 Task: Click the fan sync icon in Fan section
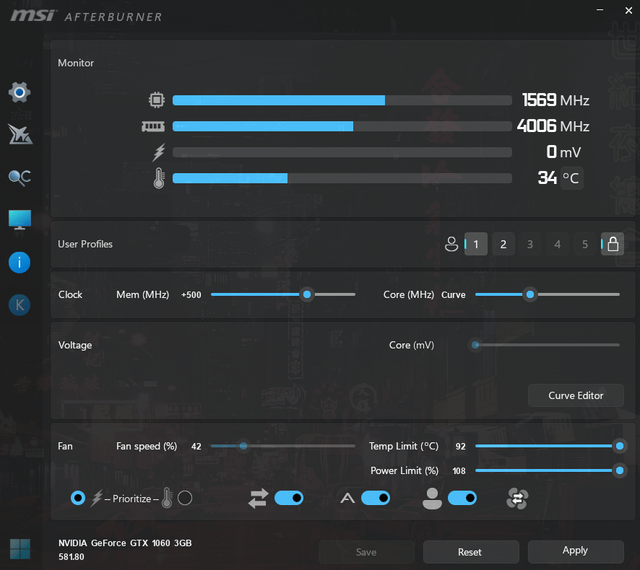coord(517,498)
